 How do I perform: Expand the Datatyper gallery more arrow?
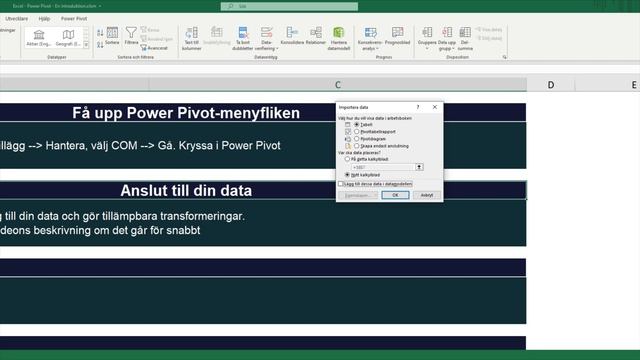(x=86, y=45)
